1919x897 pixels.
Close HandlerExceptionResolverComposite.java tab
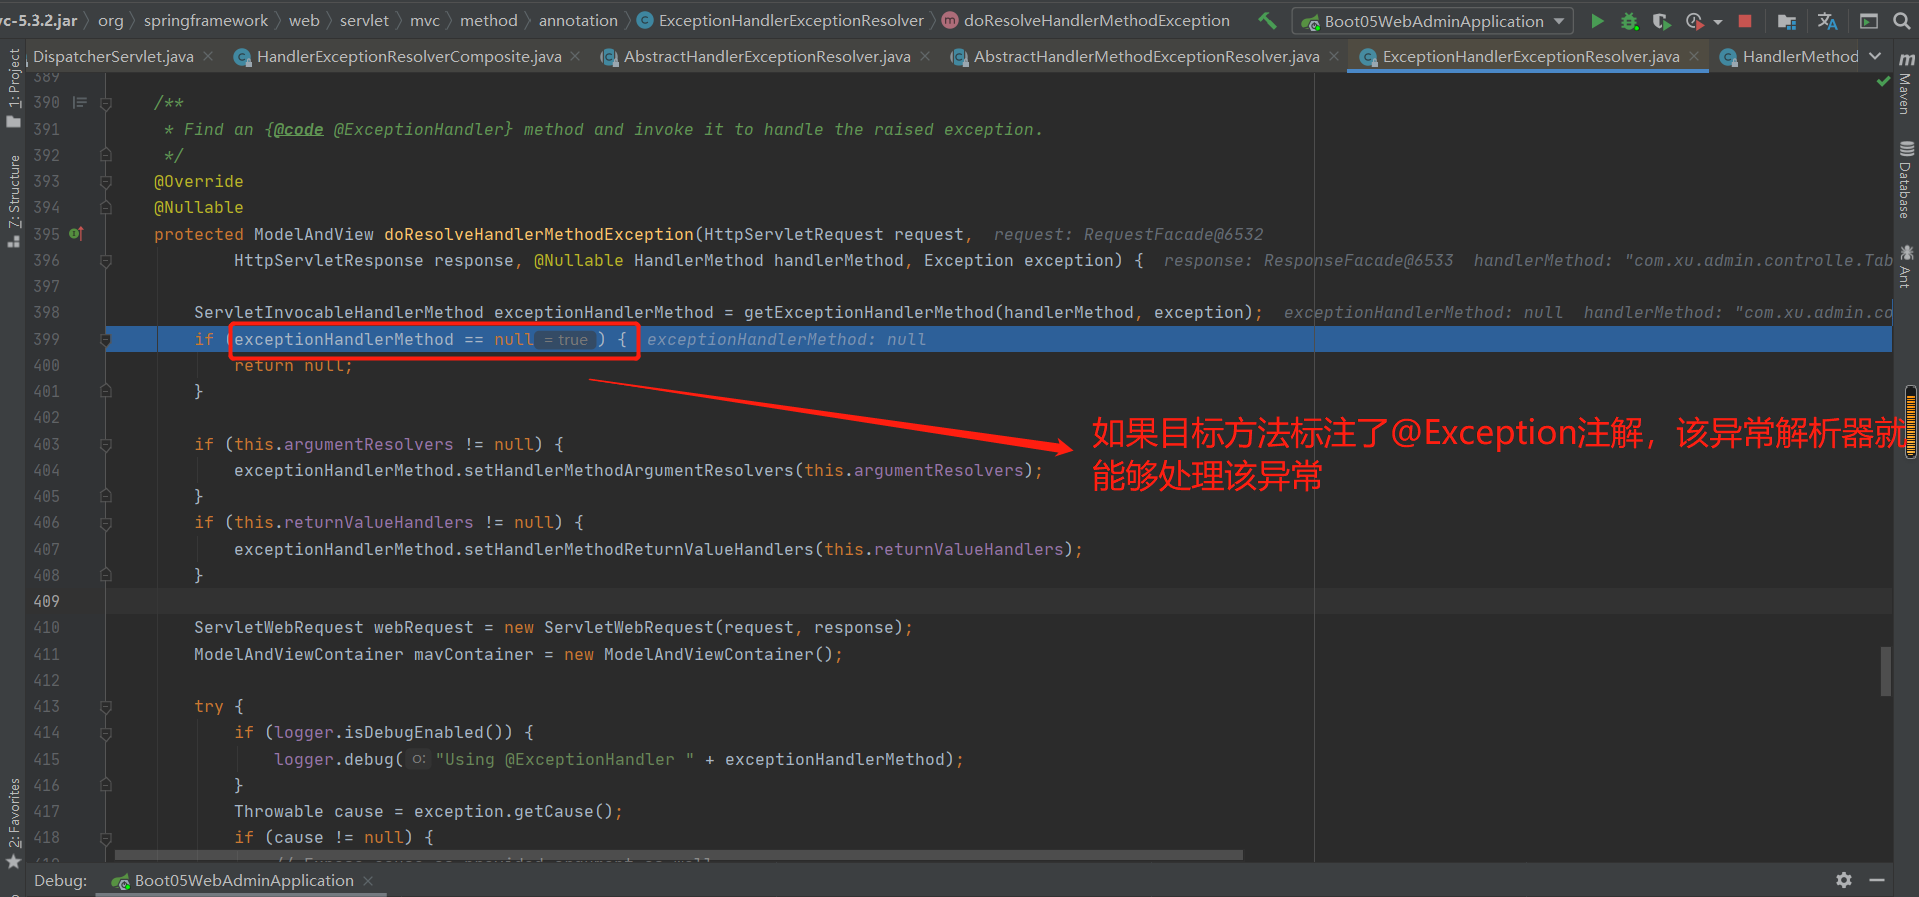pos(575,56)
